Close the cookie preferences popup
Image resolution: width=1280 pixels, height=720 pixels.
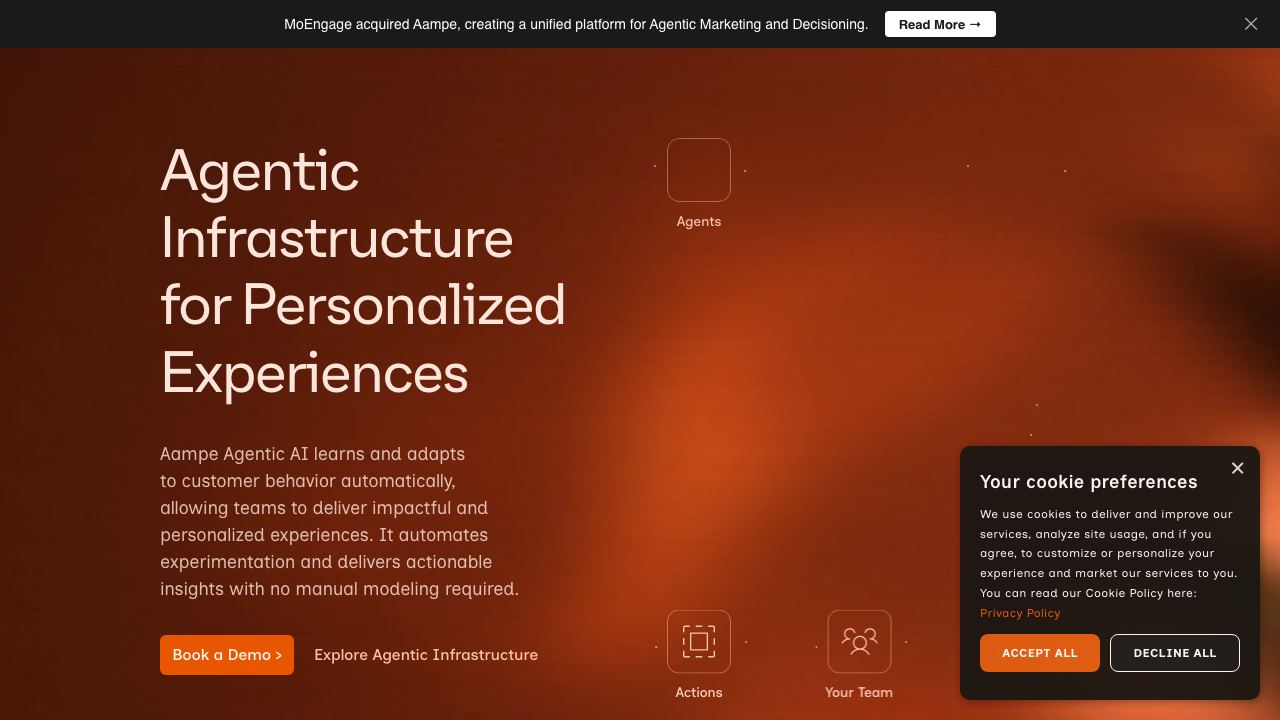point(1237,468)
